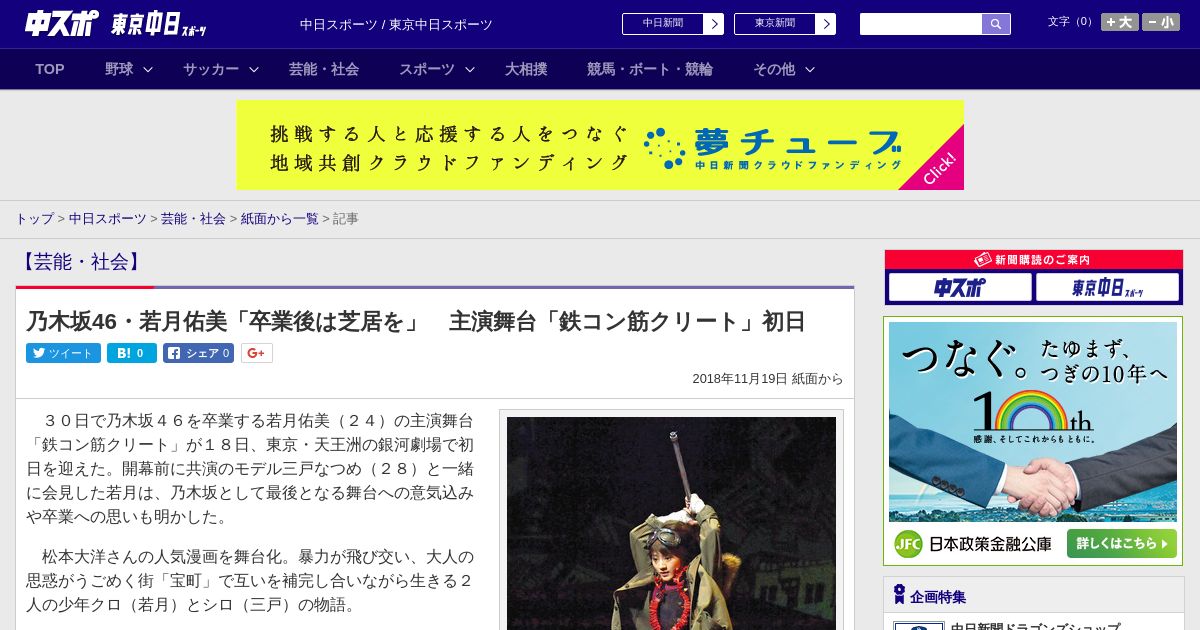Open the スポーツ navigation menu
This screenshot has height=630, width=1200.
pos(427,69)
